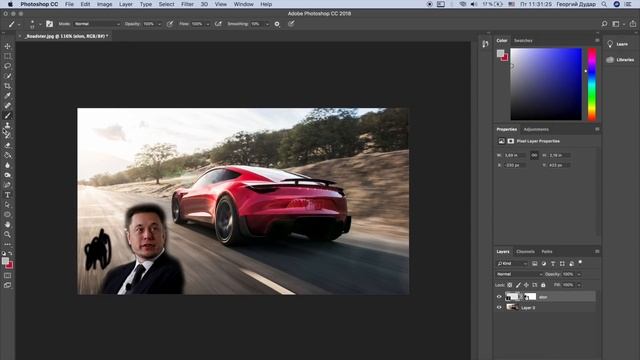Open the Image menu
Image resolution: width=640 pixels, height=360 pixels.
coord(104,4)
